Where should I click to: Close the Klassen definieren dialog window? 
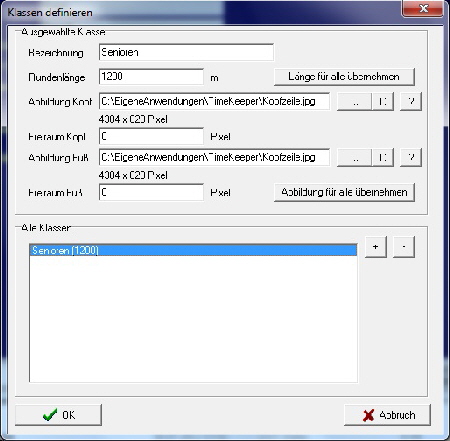pos(423,8)
